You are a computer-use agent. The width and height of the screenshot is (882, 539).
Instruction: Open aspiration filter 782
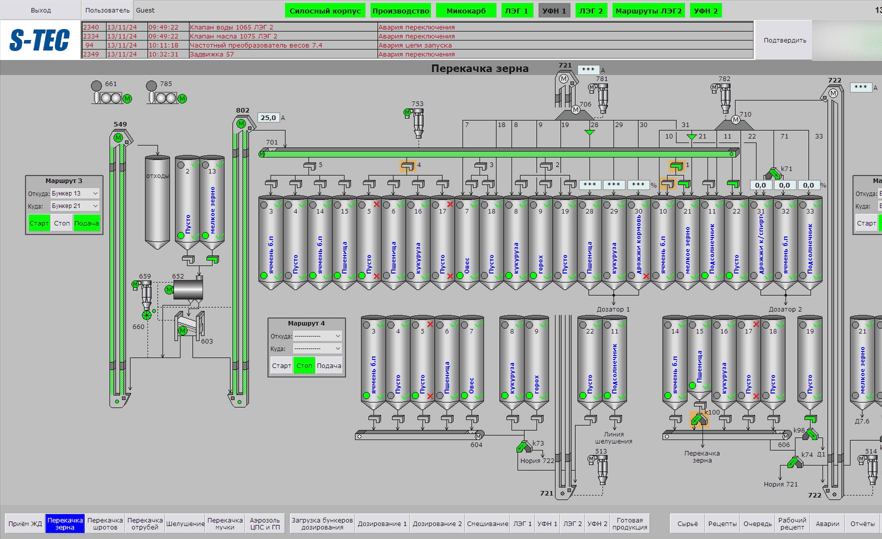tap(722, 97)
